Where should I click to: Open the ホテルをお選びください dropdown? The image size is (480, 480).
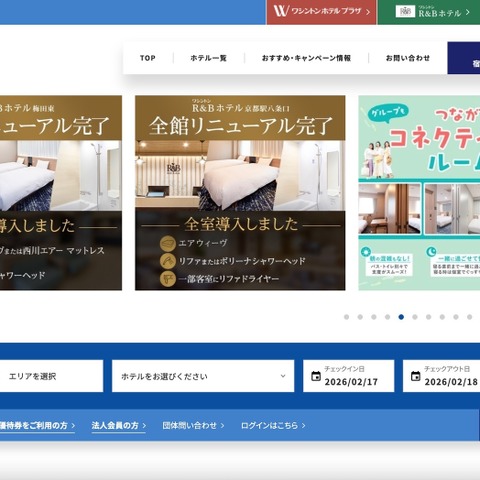[203, 376]
